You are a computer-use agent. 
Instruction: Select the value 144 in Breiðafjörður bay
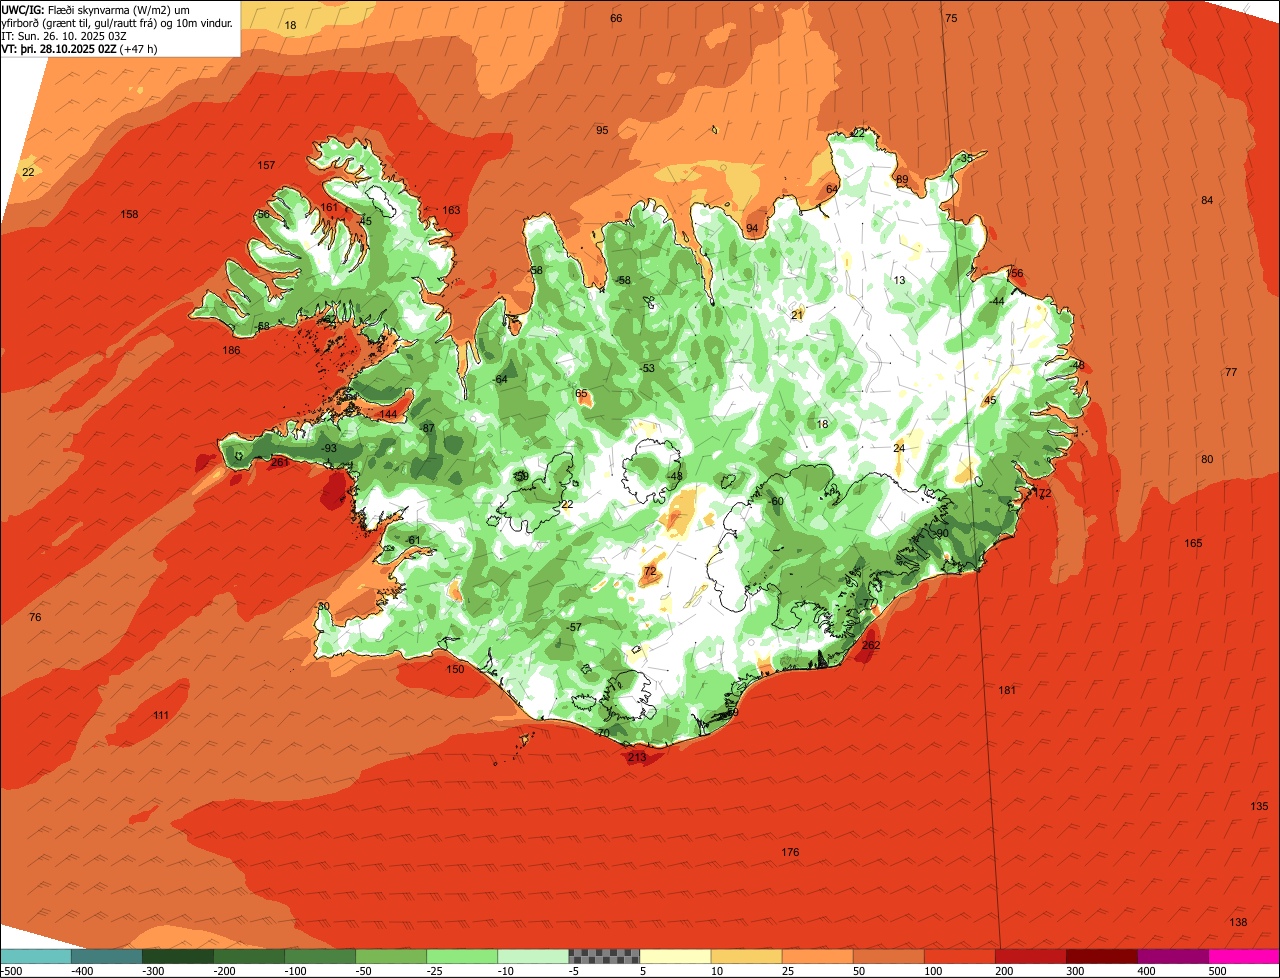click(388, 414)
